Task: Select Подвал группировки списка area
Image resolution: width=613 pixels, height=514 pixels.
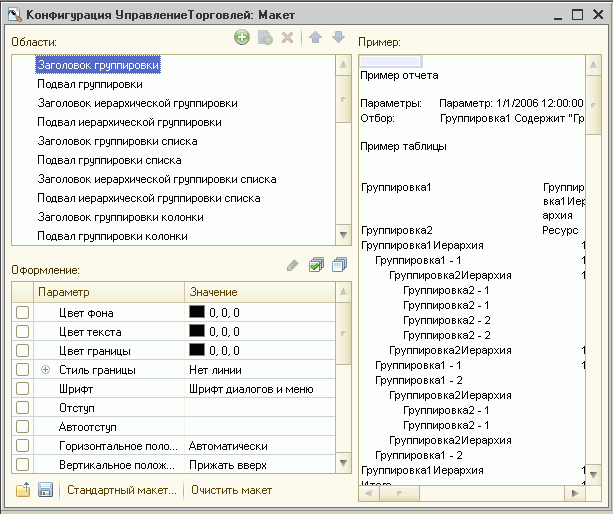Action: tap(109, 160)
